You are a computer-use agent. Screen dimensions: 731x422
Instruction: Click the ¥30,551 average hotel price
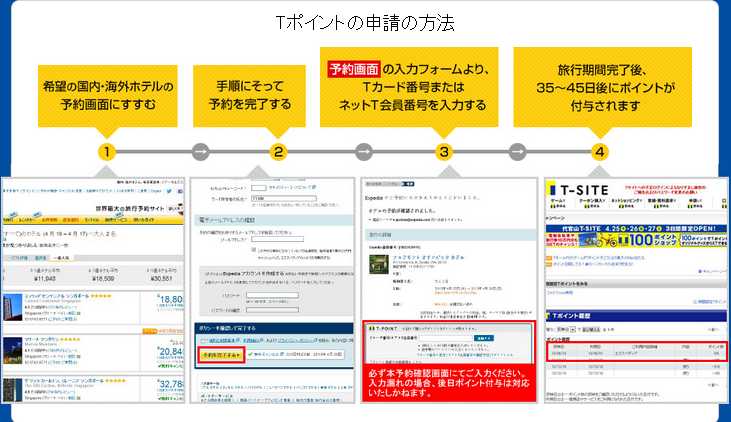[161, 279]
